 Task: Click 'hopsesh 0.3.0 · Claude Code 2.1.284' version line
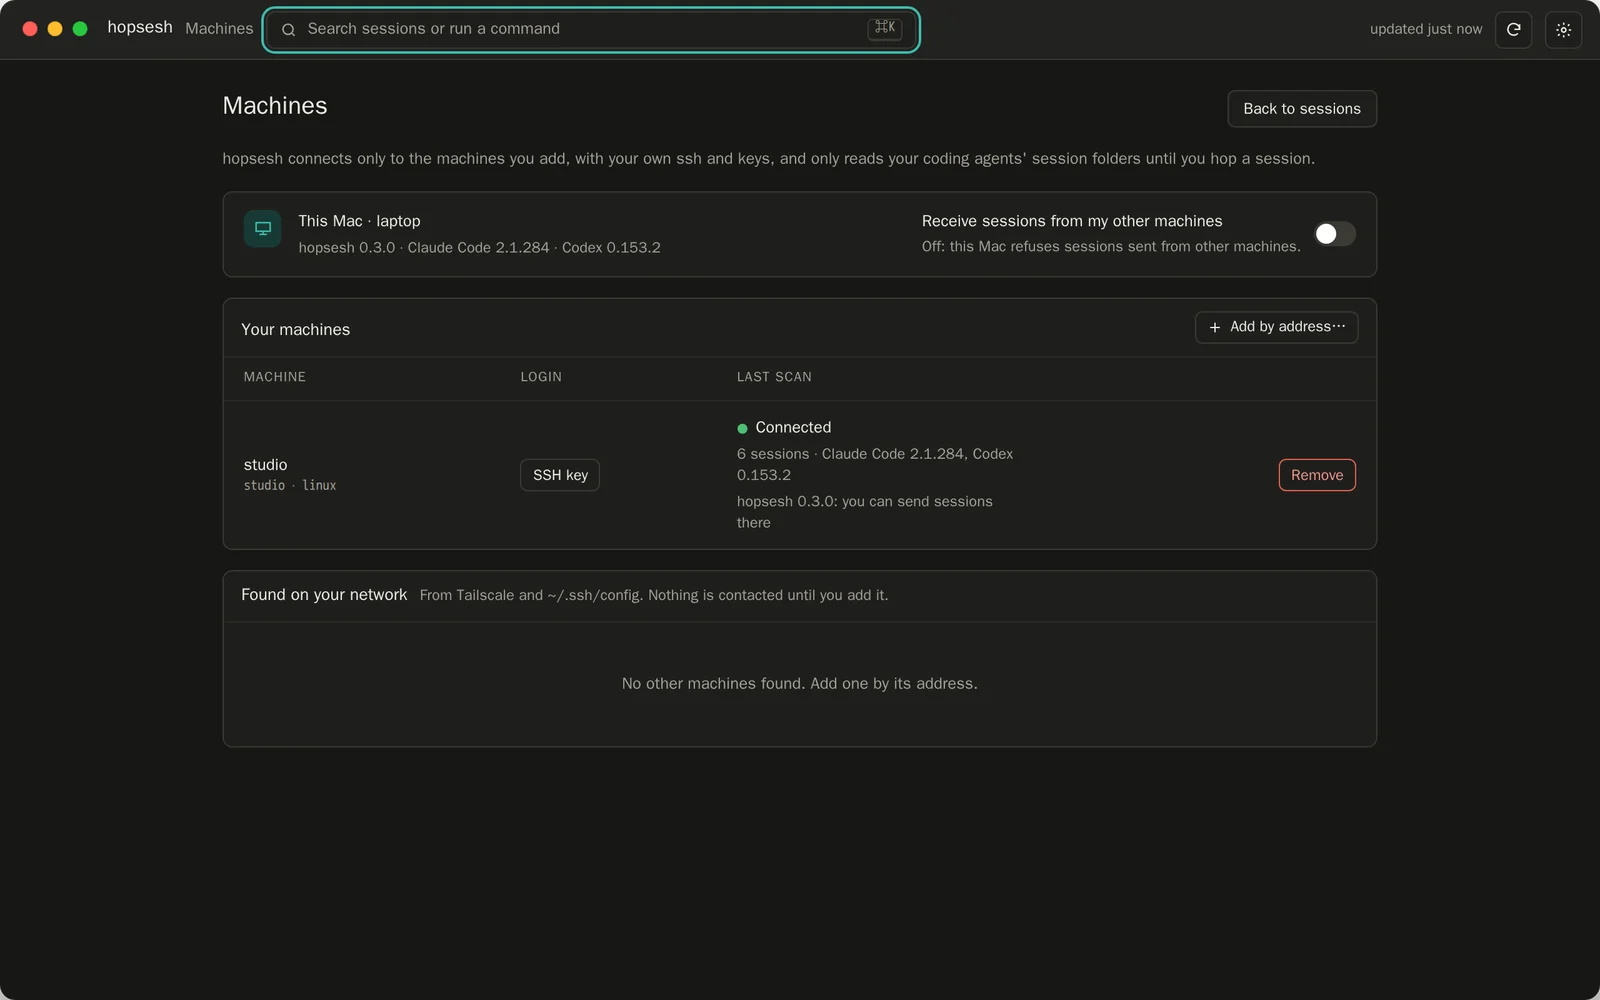[479, 247]
